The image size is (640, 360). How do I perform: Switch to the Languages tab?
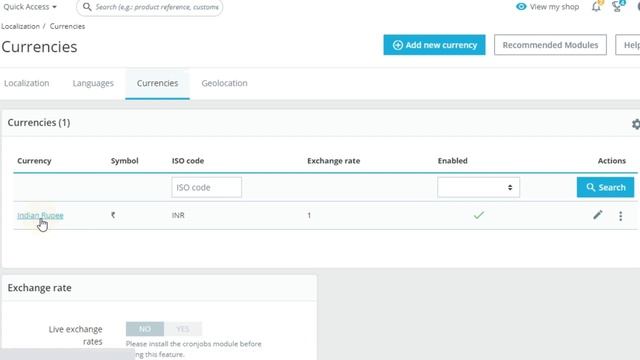click(x=93, y=83)
